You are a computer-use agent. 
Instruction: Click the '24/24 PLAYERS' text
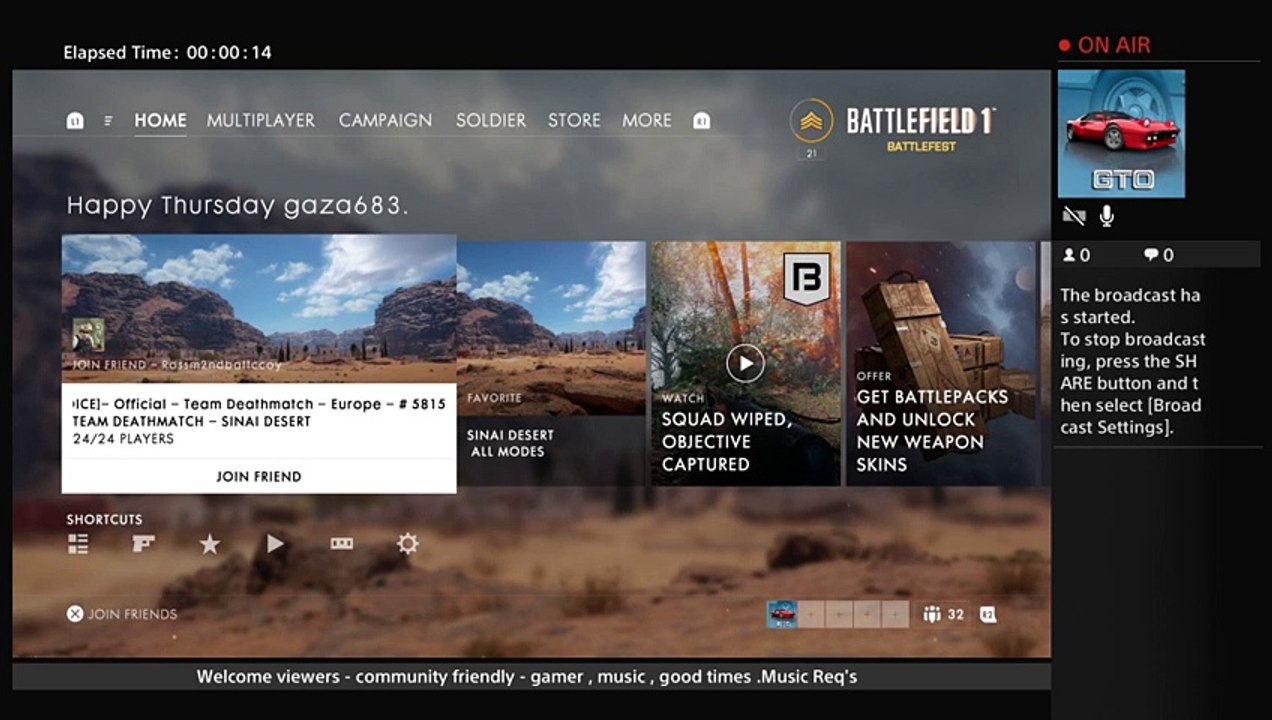[123, 439]
